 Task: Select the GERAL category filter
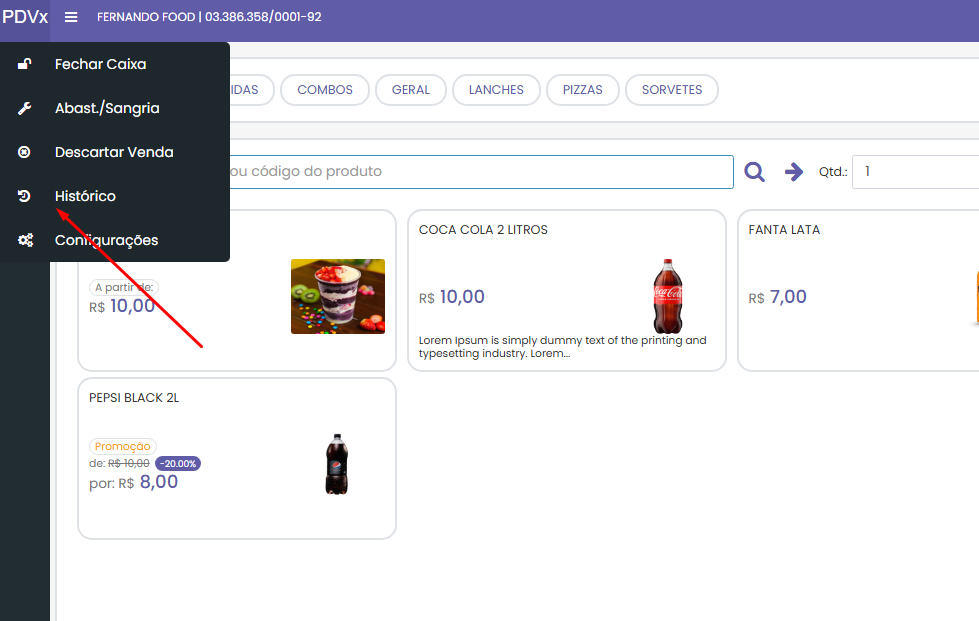pyautogui.click(x=410, y=90)
